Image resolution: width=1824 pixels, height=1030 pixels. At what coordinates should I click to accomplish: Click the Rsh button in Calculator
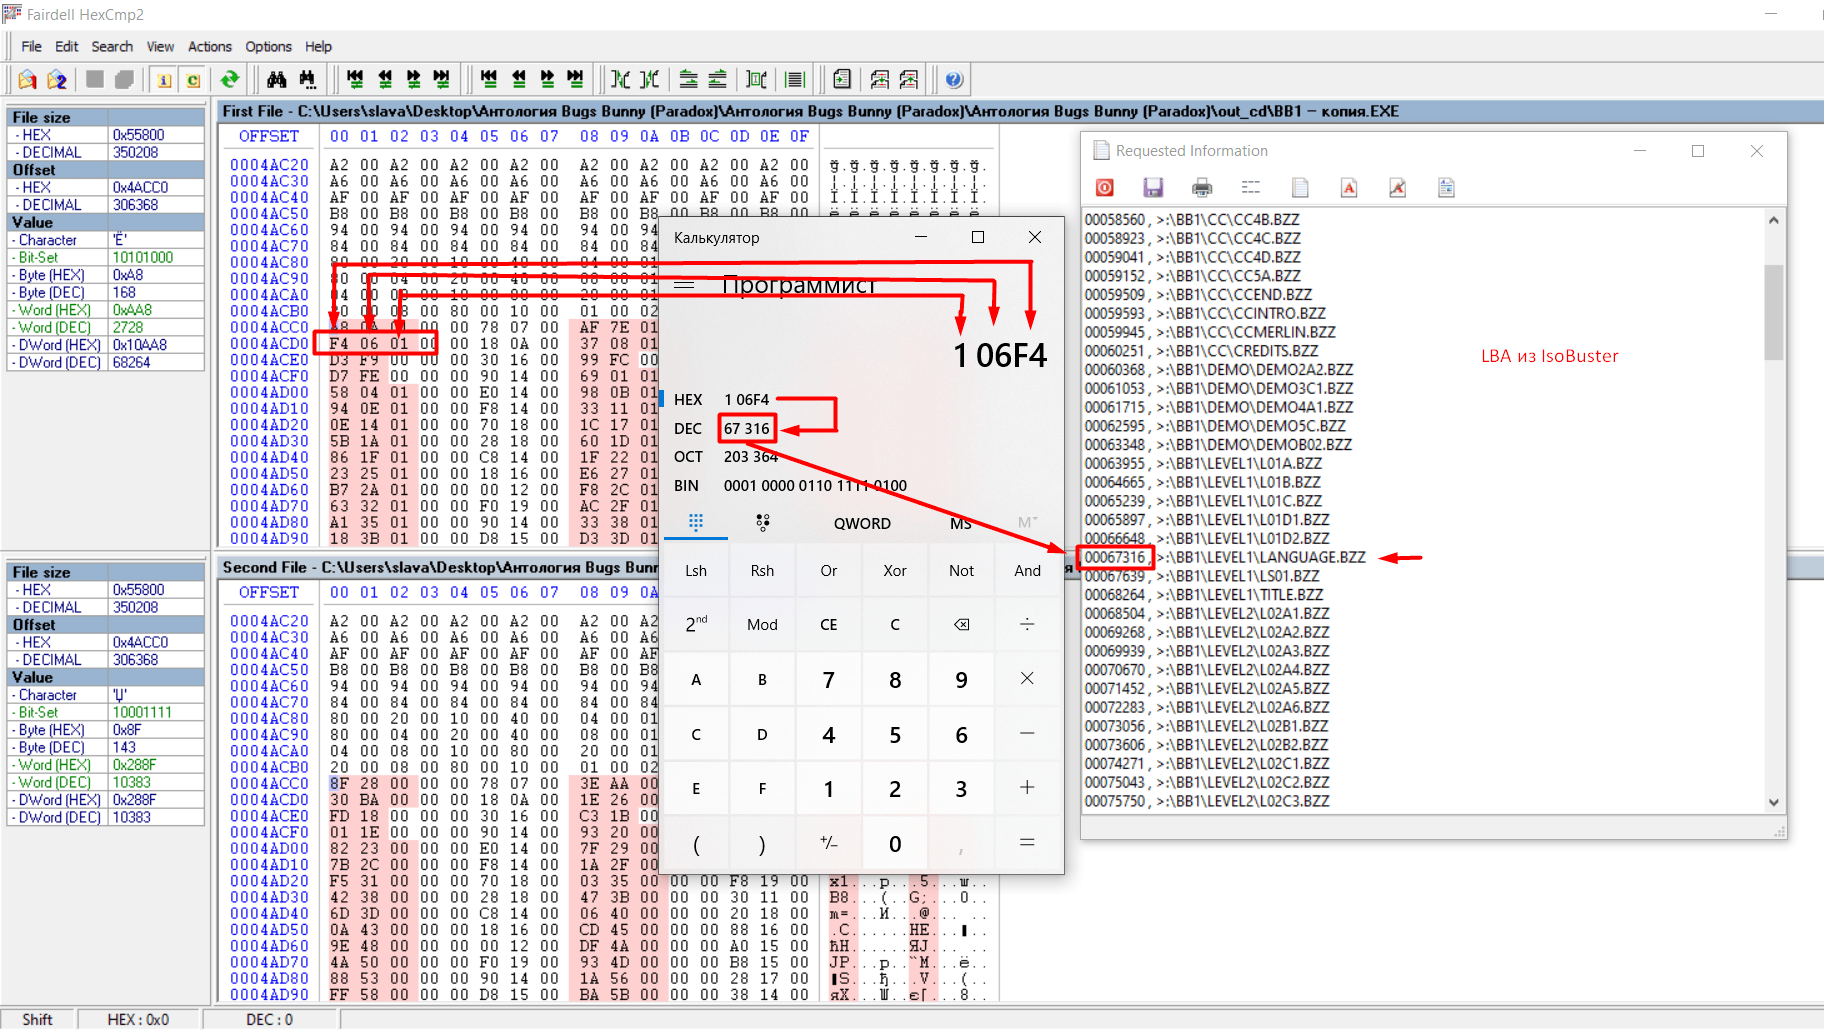click(x=762, y=570)
